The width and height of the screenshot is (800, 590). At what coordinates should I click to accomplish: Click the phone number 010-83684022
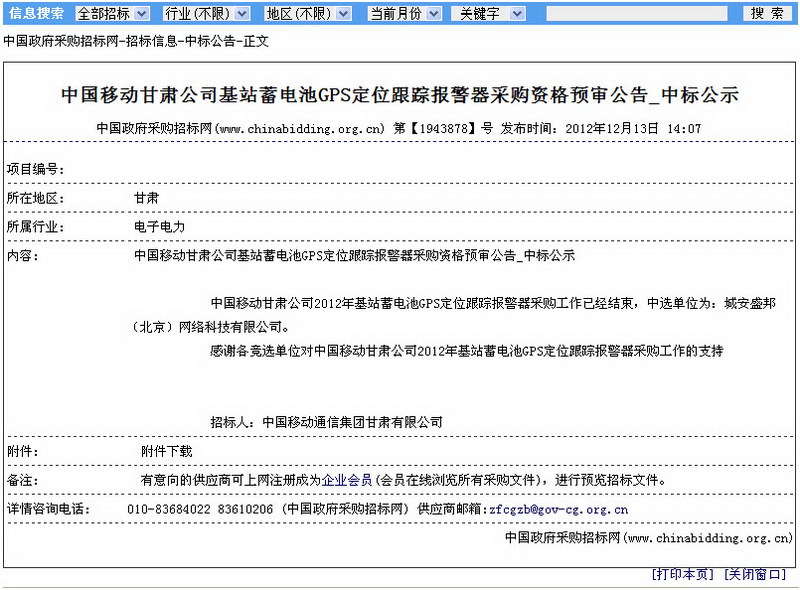coord(169,509)
